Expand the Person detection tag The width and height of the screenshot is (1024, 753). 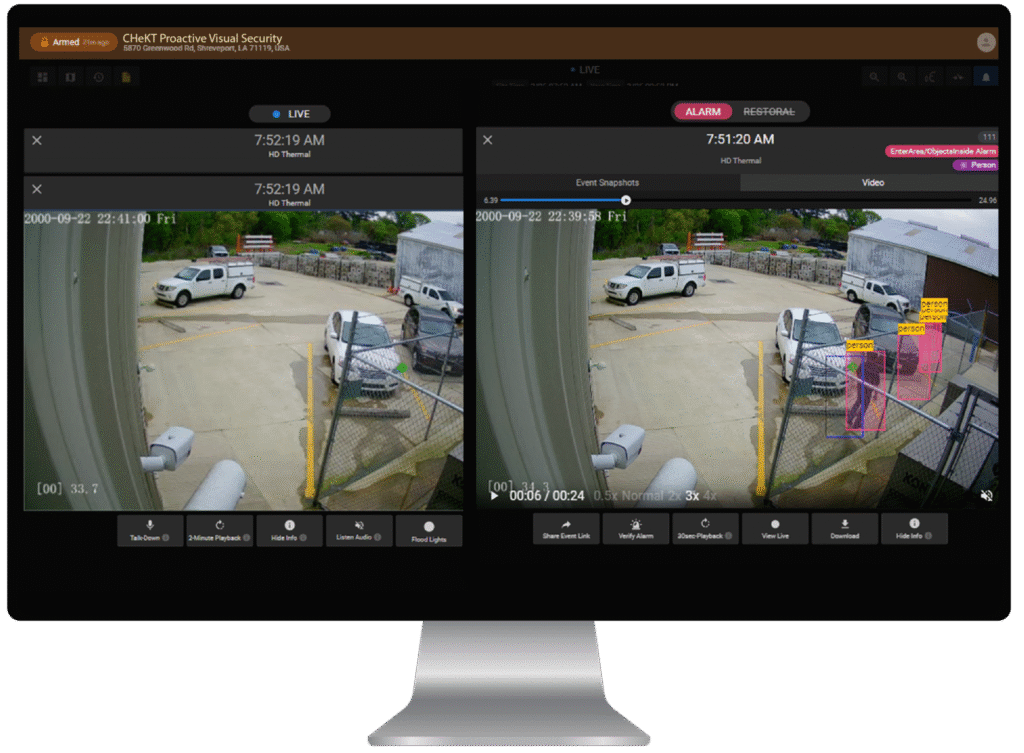[977, 165]
